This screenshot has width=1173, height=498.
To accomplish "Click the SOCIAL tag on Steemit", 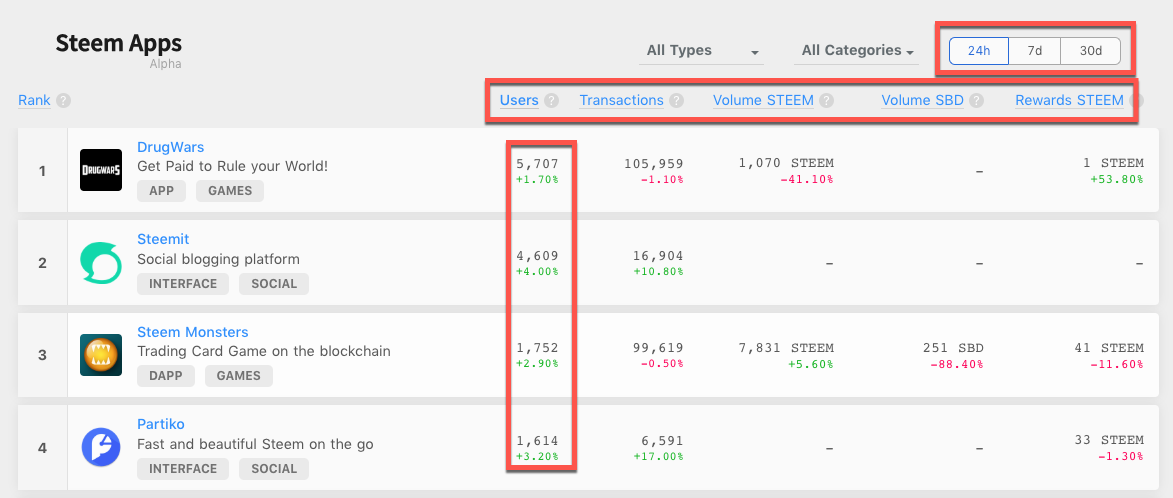I will [274, 283].
